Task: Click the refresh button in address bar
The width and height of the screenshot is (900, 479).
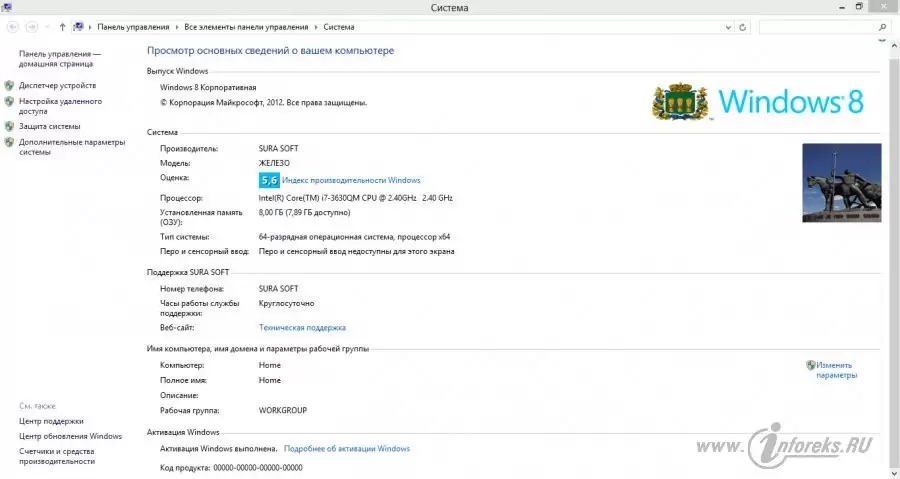Action: 743,27
